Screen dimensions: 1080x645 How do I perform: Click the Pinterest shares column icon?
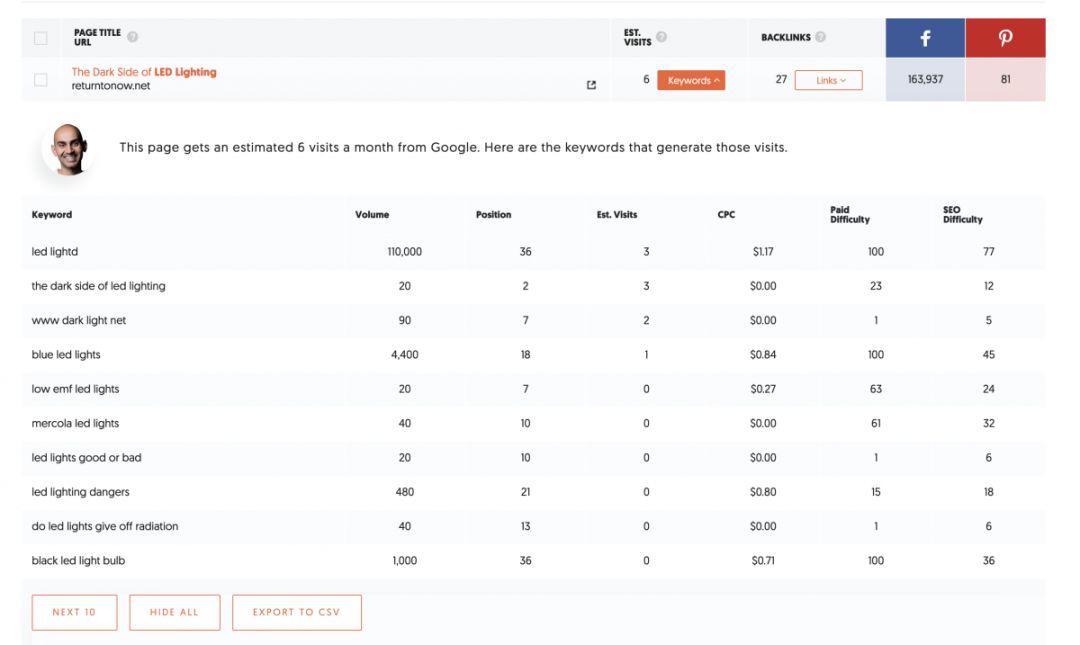[1005, 38]
